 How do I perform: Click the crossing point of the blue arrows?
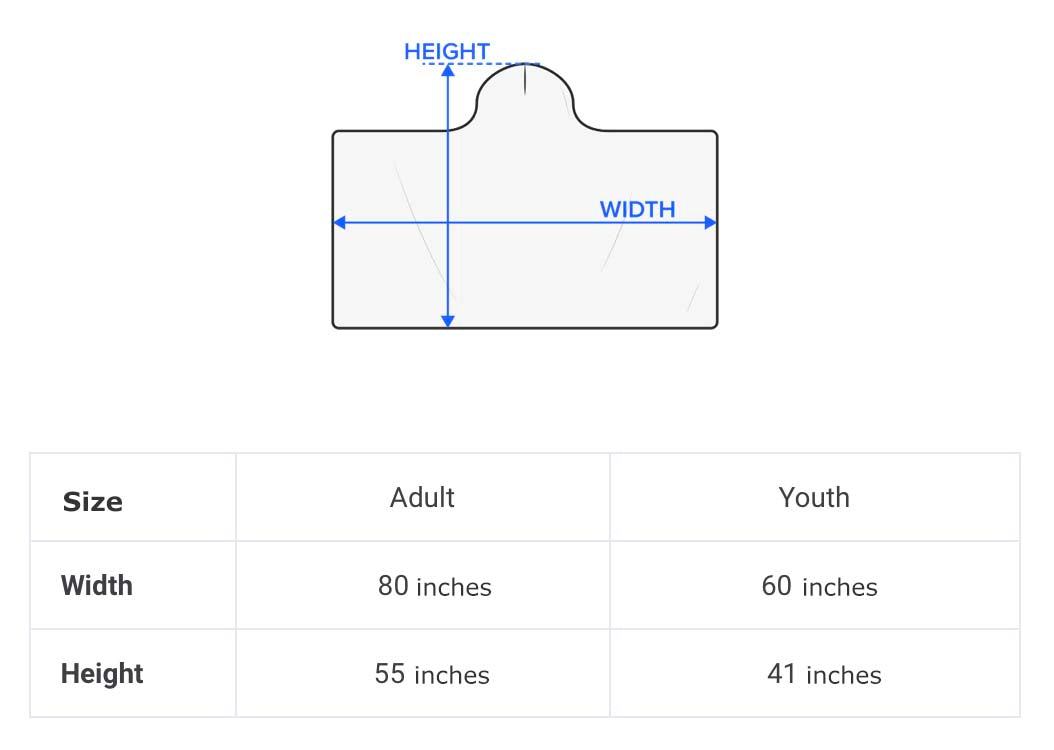448,222
